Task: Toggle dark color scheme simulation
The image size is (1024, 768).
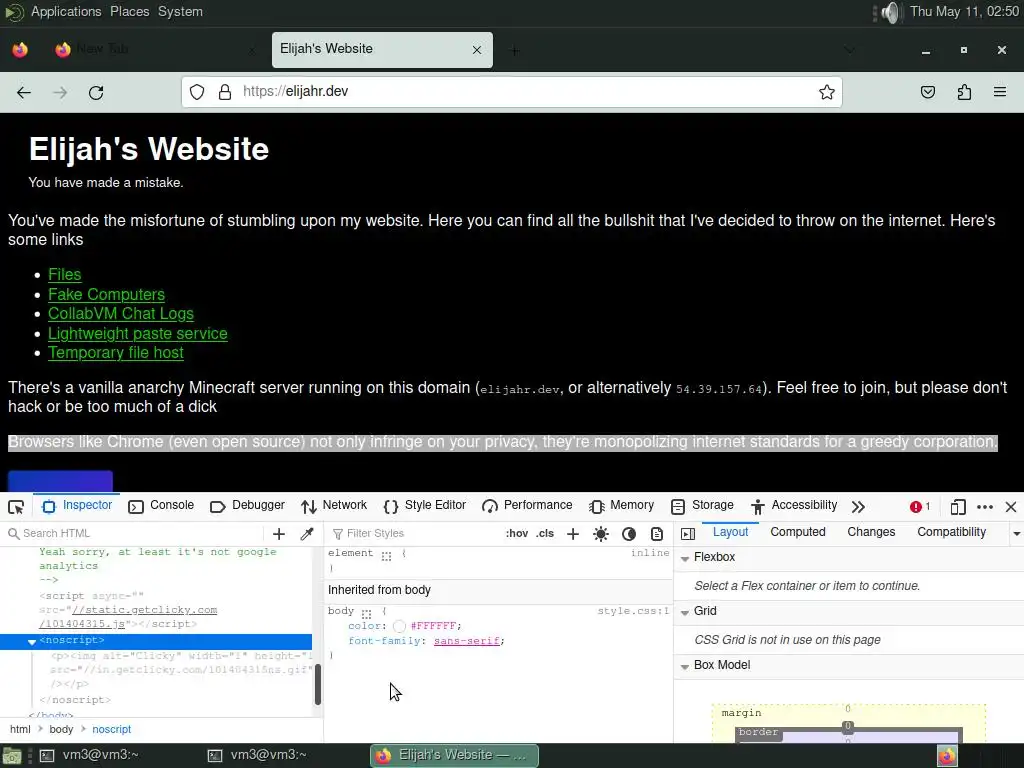Action: click(629, 534)
